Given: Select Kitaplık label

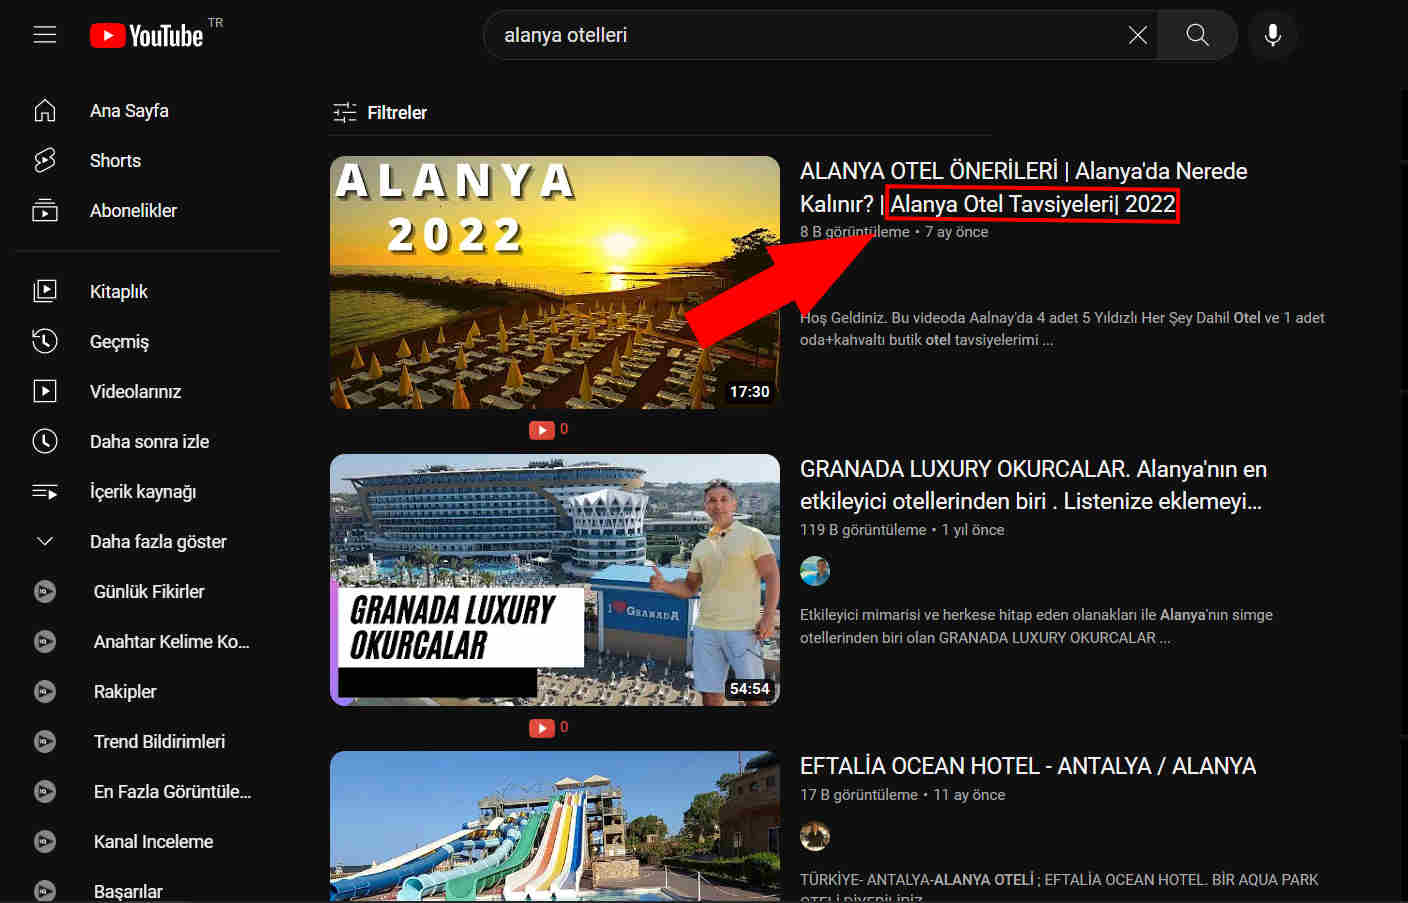Looking at the screenshot, I should click(x=118, y=291).
